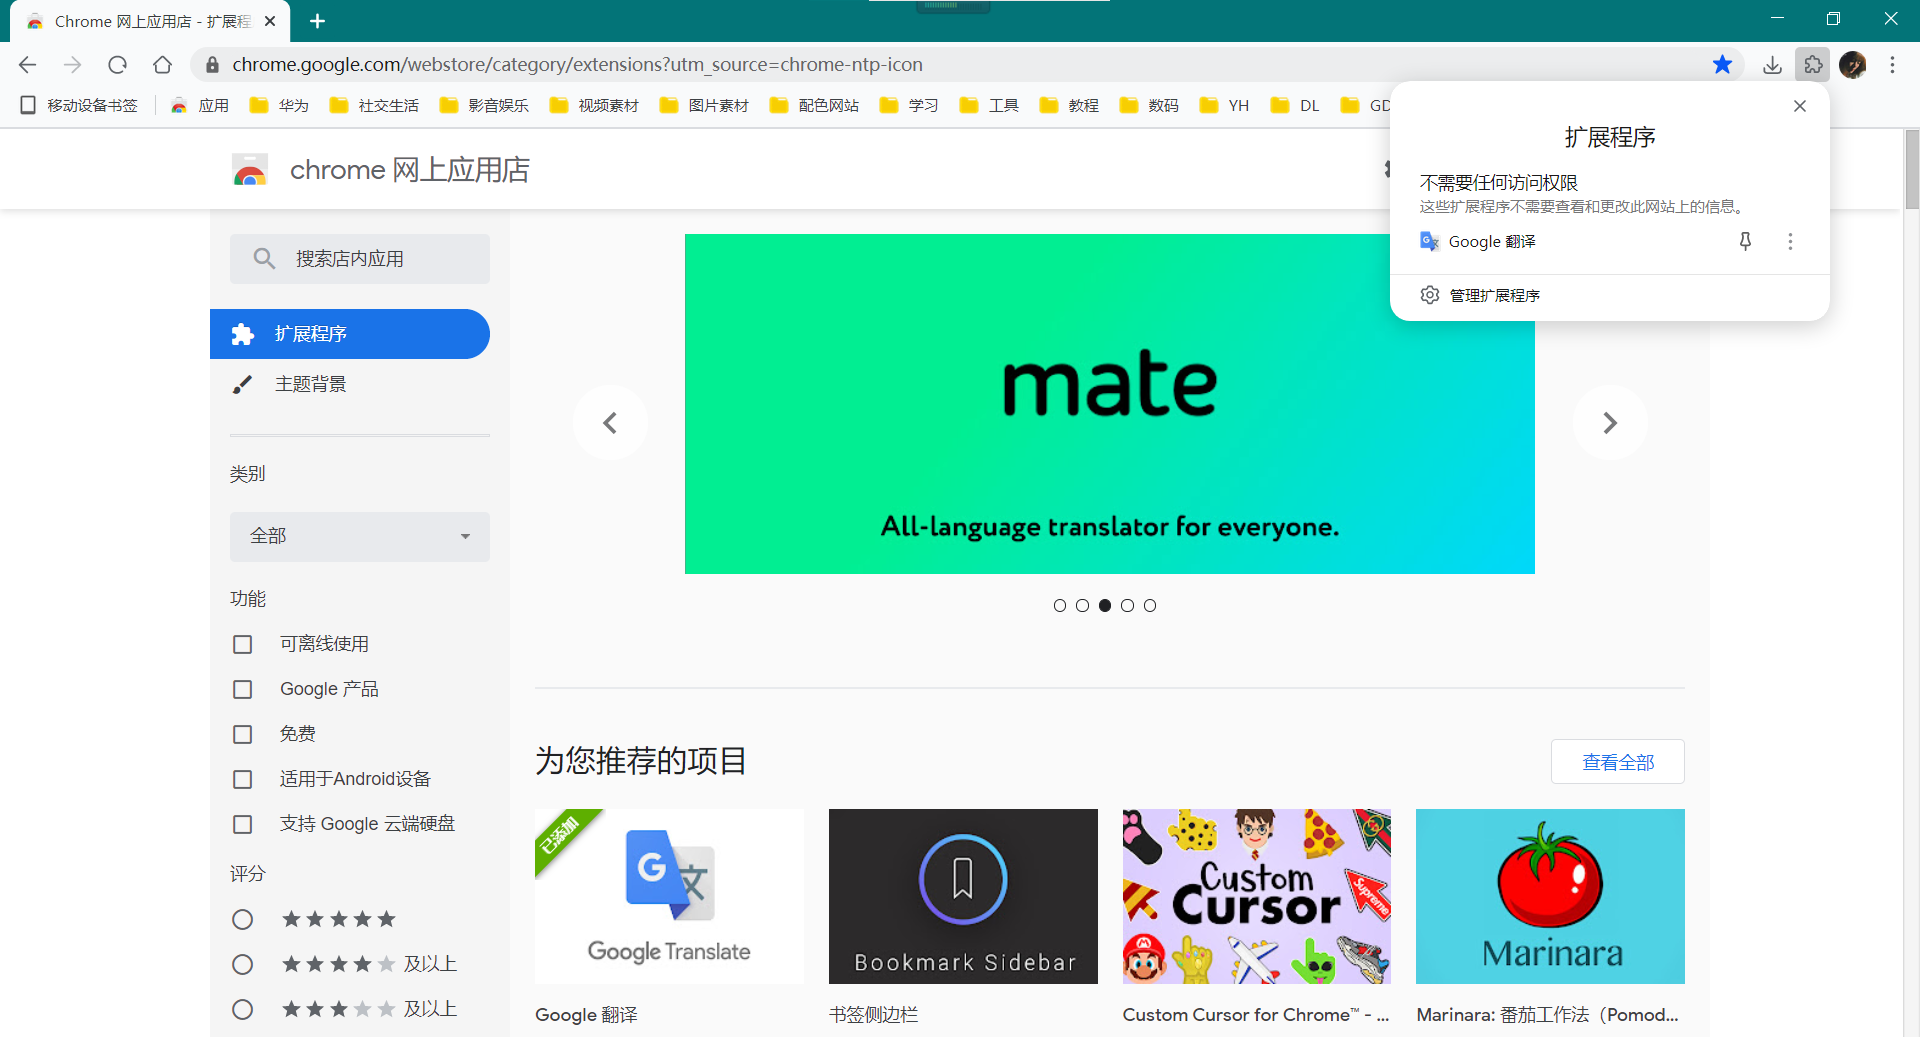Toggle the extensions puzzle icon
This screenshot has height=1037, width=1920.
pos(1812,65)
